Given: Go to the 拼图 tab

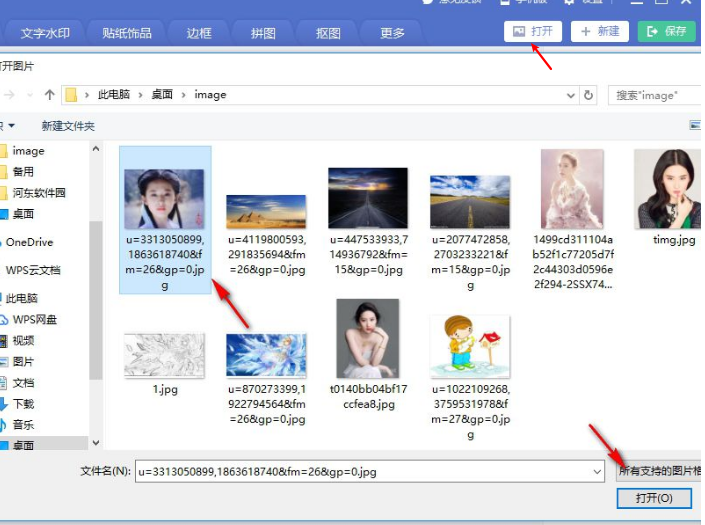Looking at the screenshot, I should coord(263,33).
